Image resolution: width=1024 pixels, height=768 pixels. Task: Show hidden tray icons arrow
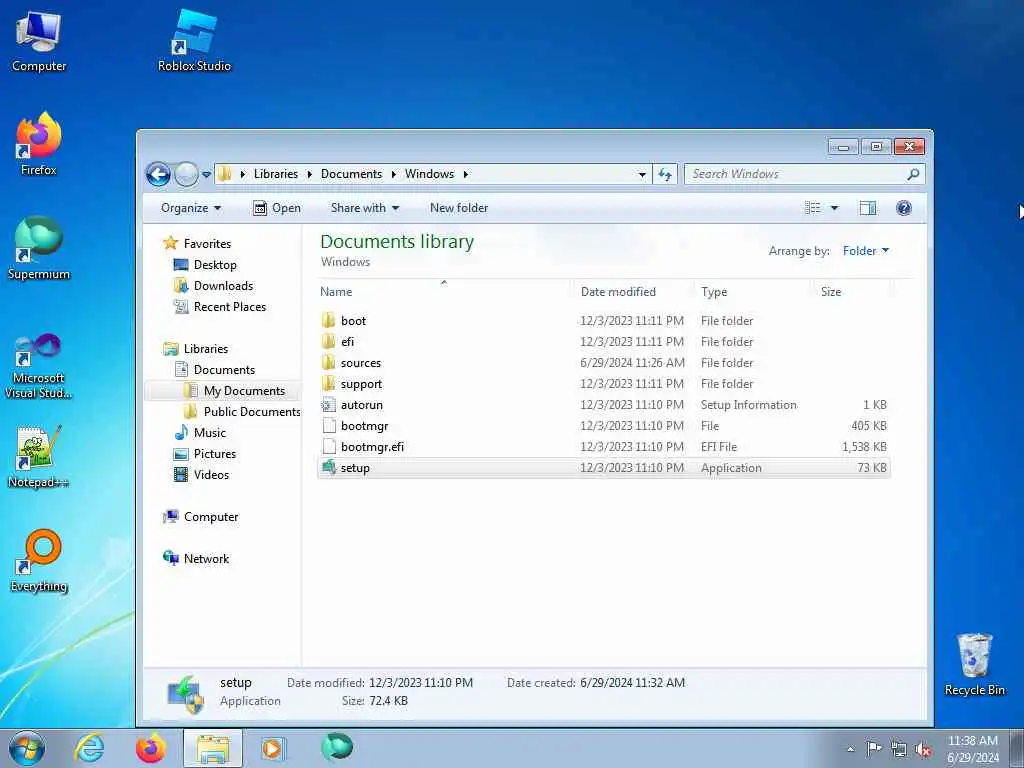point(850,750)
